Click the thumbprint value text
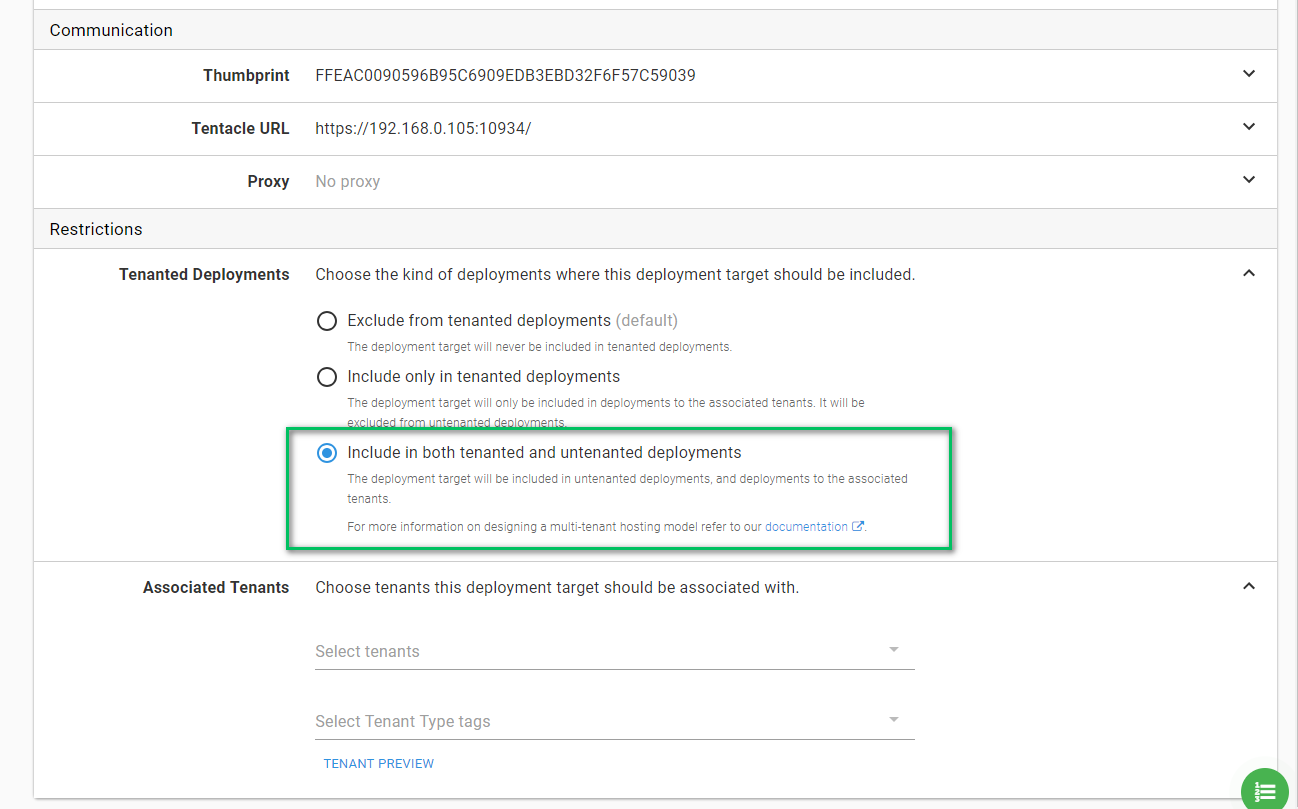The width and height of the screenshot is (1298, 809). (505, 75)
